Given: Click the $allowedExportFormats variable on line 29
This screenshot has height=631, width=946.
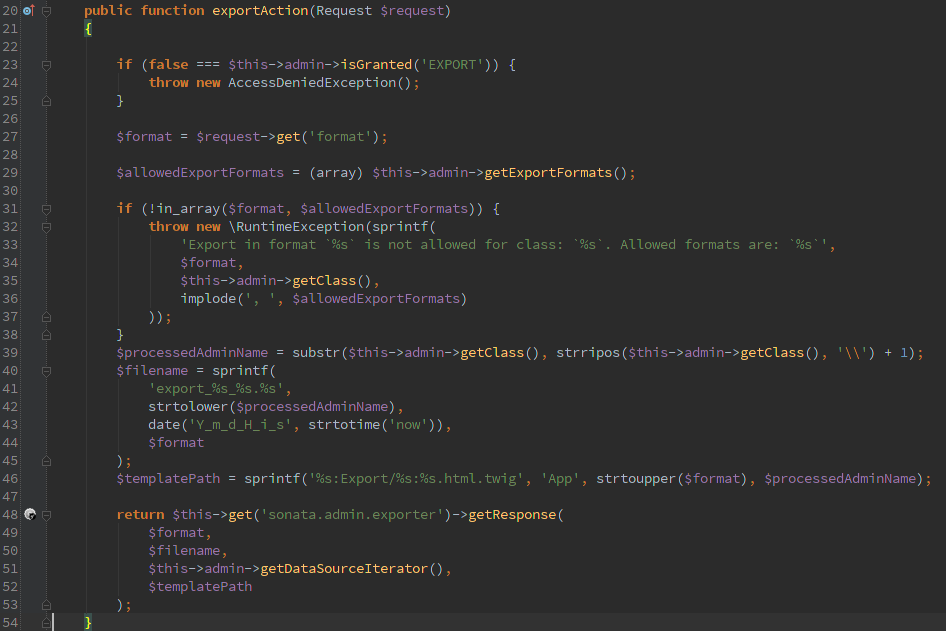Looking at the screenshot, I should pos(200,173).
